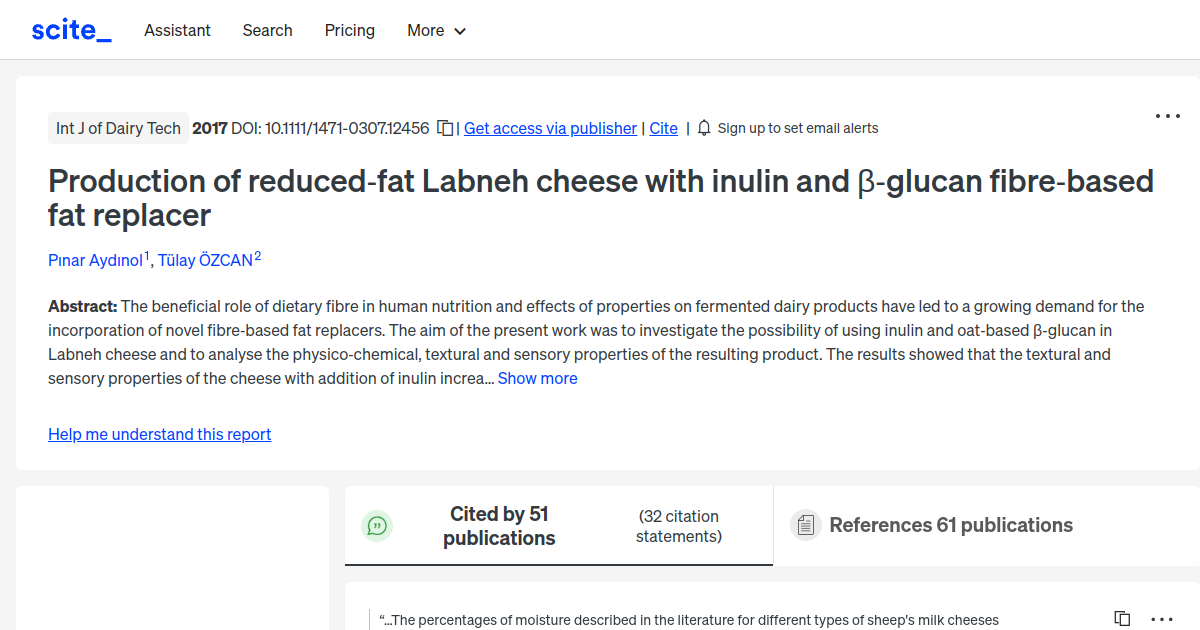Screen dimensions: 1200x630
Task: Switch to the References 61 publications tab
Action: [x=950, y=525]
